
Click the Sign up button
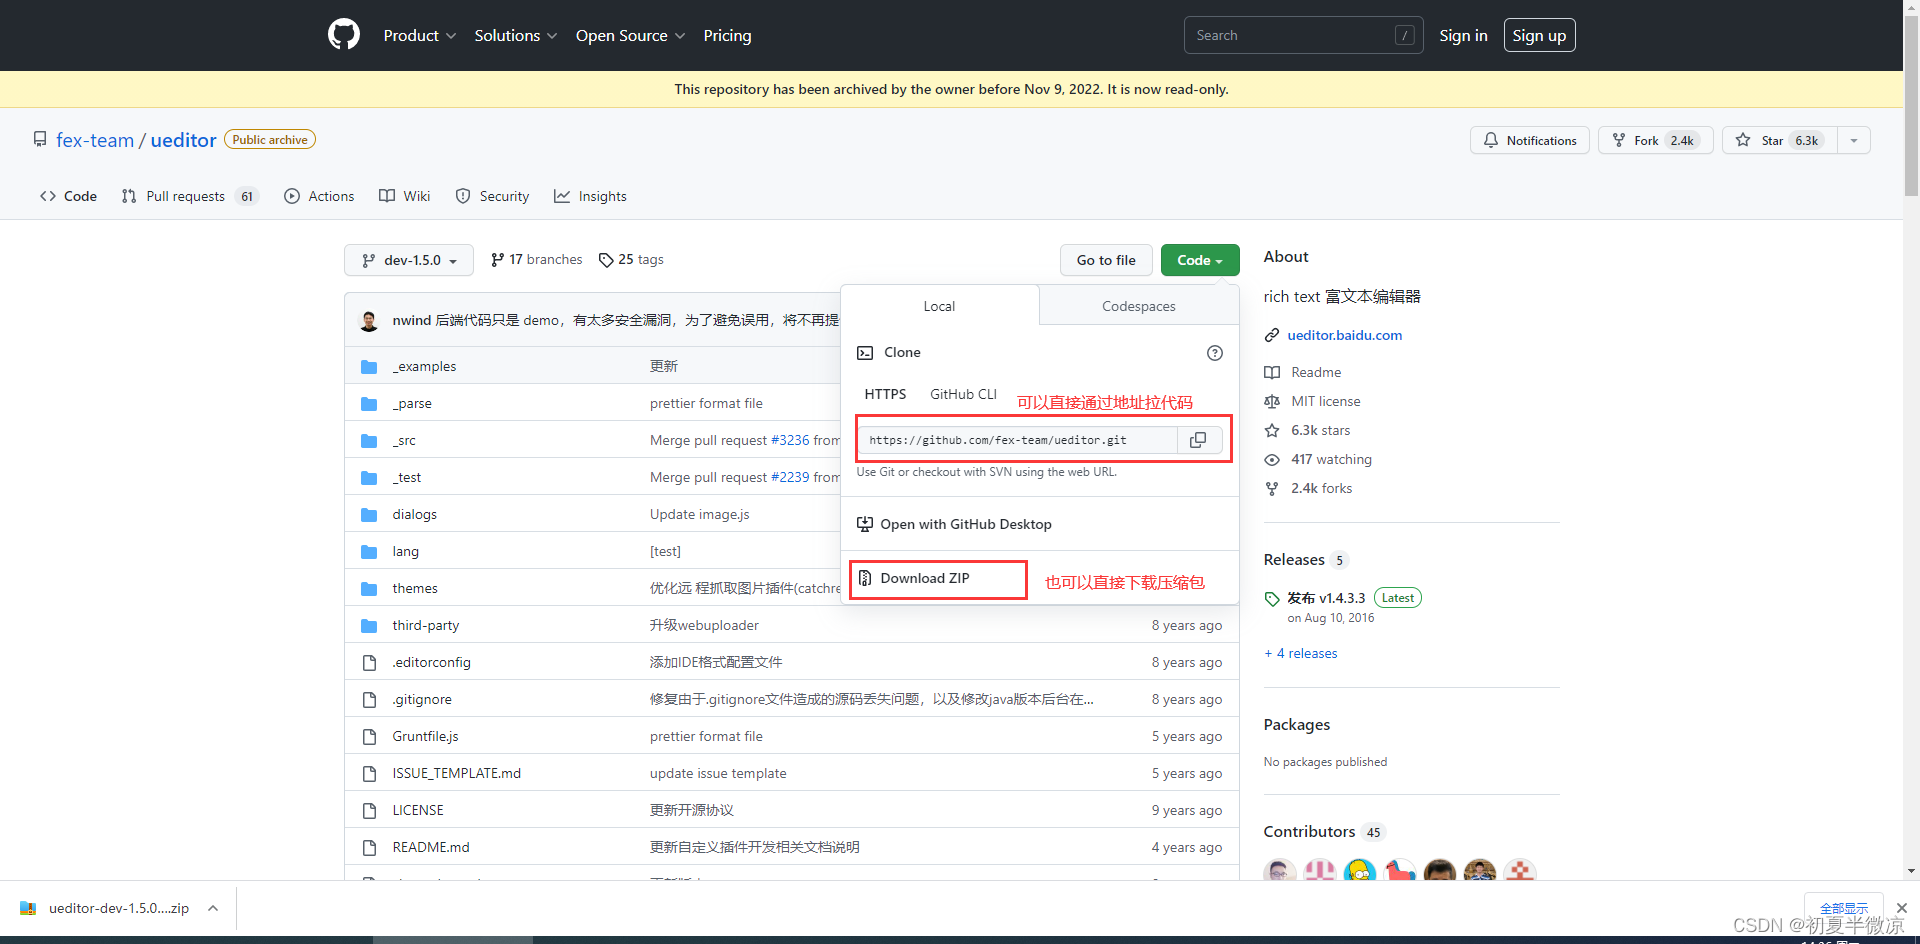pos(1539,35)
